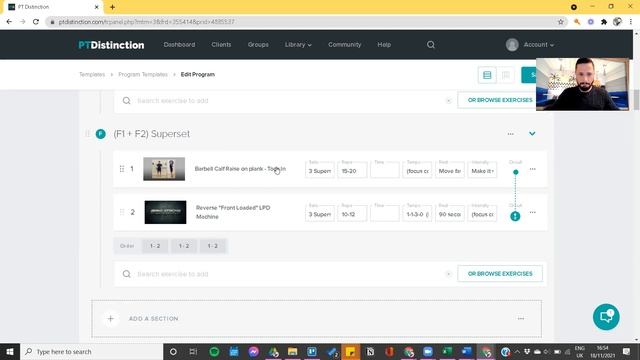
Task: Open the three-dot menu for Barbell Calf Raise row
Action: pos(533,169)
